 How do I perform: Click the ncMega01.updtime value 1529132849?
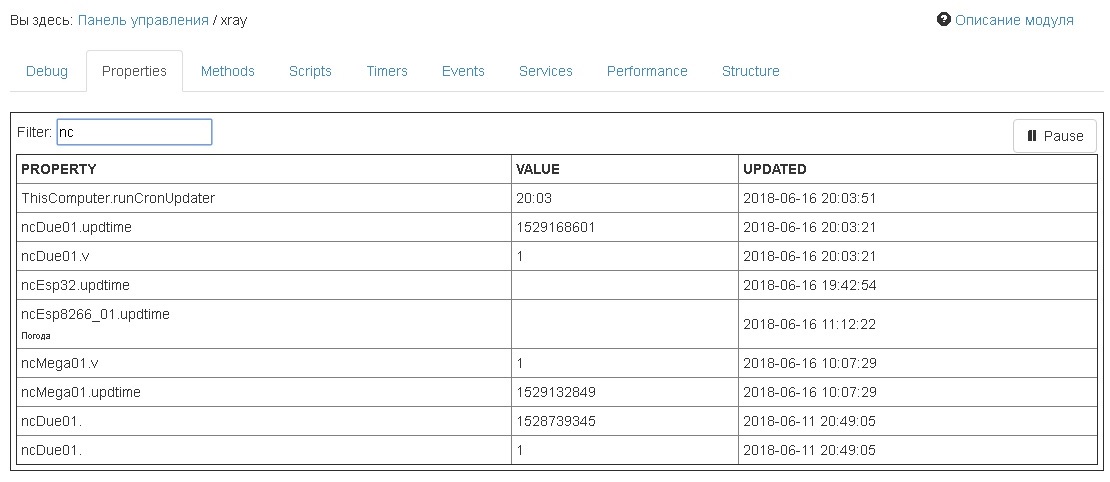[x=556, y=392]
